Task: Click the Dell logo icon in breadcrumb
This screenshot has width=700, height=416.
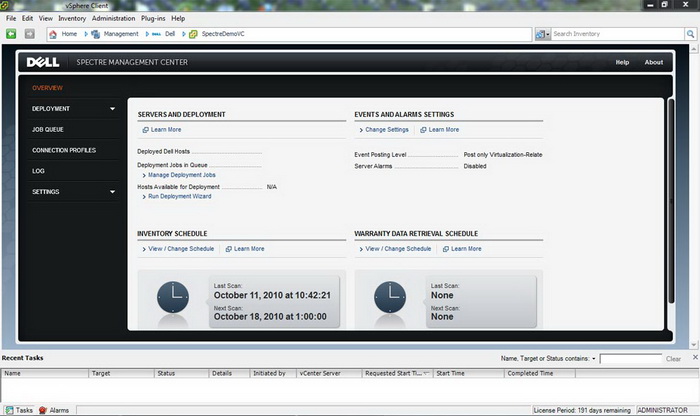Action: (157, 34)
